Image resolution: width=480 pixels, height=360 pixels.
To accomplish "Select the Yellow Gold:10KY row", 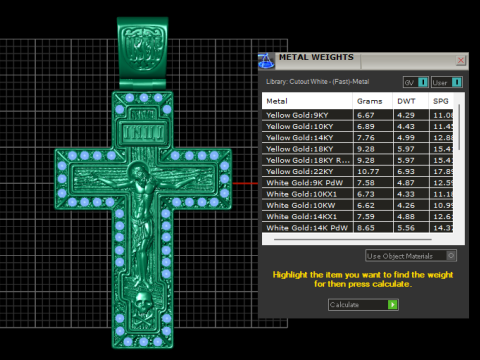I will (357, 126).
